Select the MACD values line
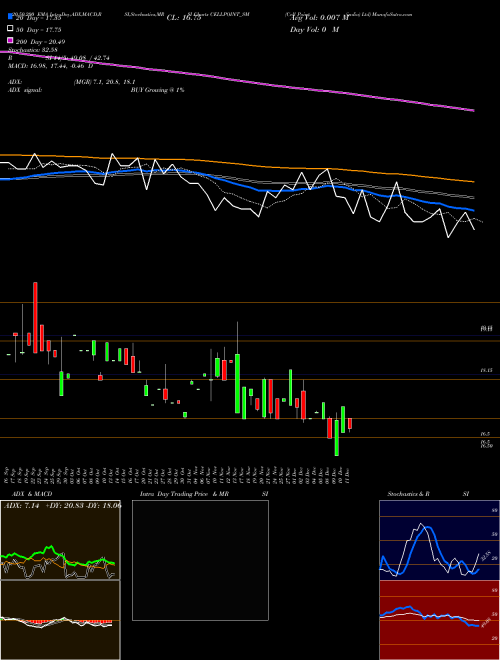The width and height of the screenshot is (500, 660). click(x=51, y=66)
